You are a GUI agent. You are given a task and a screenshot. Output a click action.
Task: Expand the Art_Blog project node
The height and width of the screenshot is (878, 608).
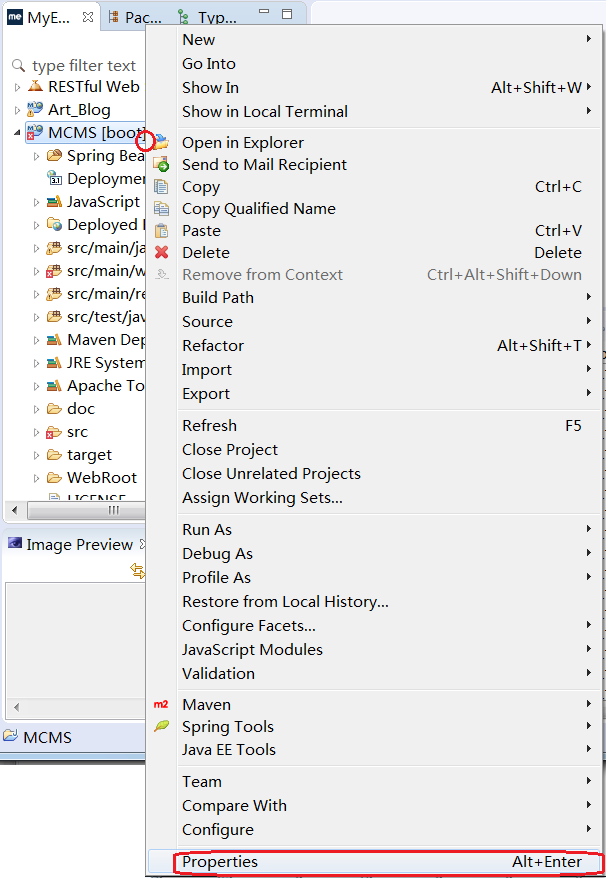(x=17, y=110)
